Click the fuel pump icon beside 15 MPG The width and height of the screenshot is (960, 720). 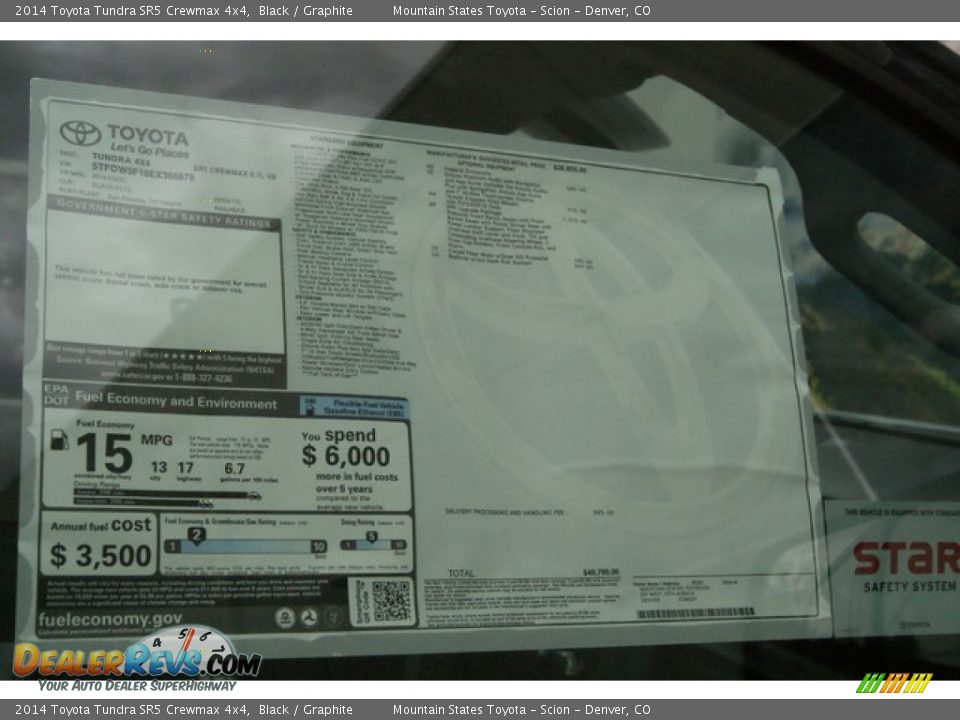(59, 440)
